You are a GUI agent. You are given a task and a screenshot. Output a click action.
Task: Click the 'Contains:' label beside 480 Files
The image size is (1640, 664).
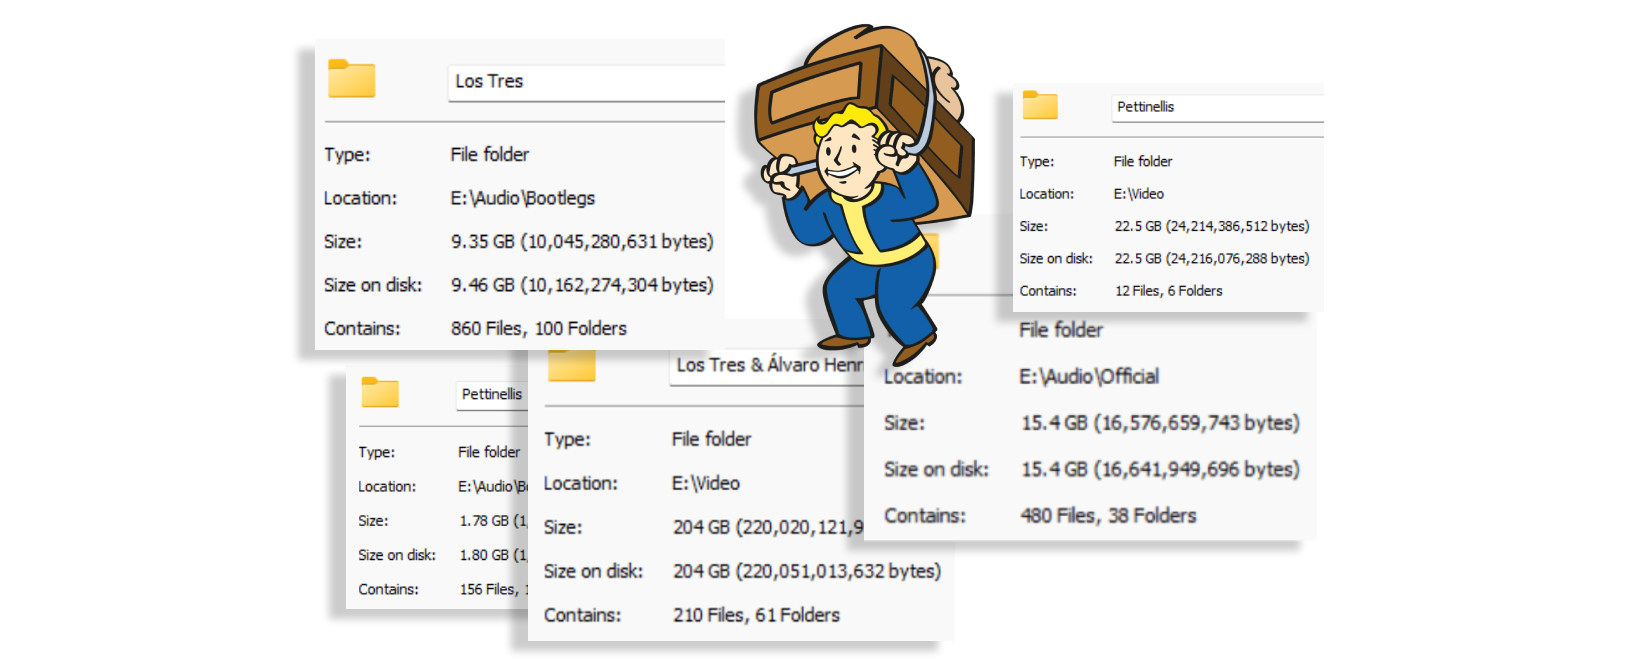(x=925, y=516)
